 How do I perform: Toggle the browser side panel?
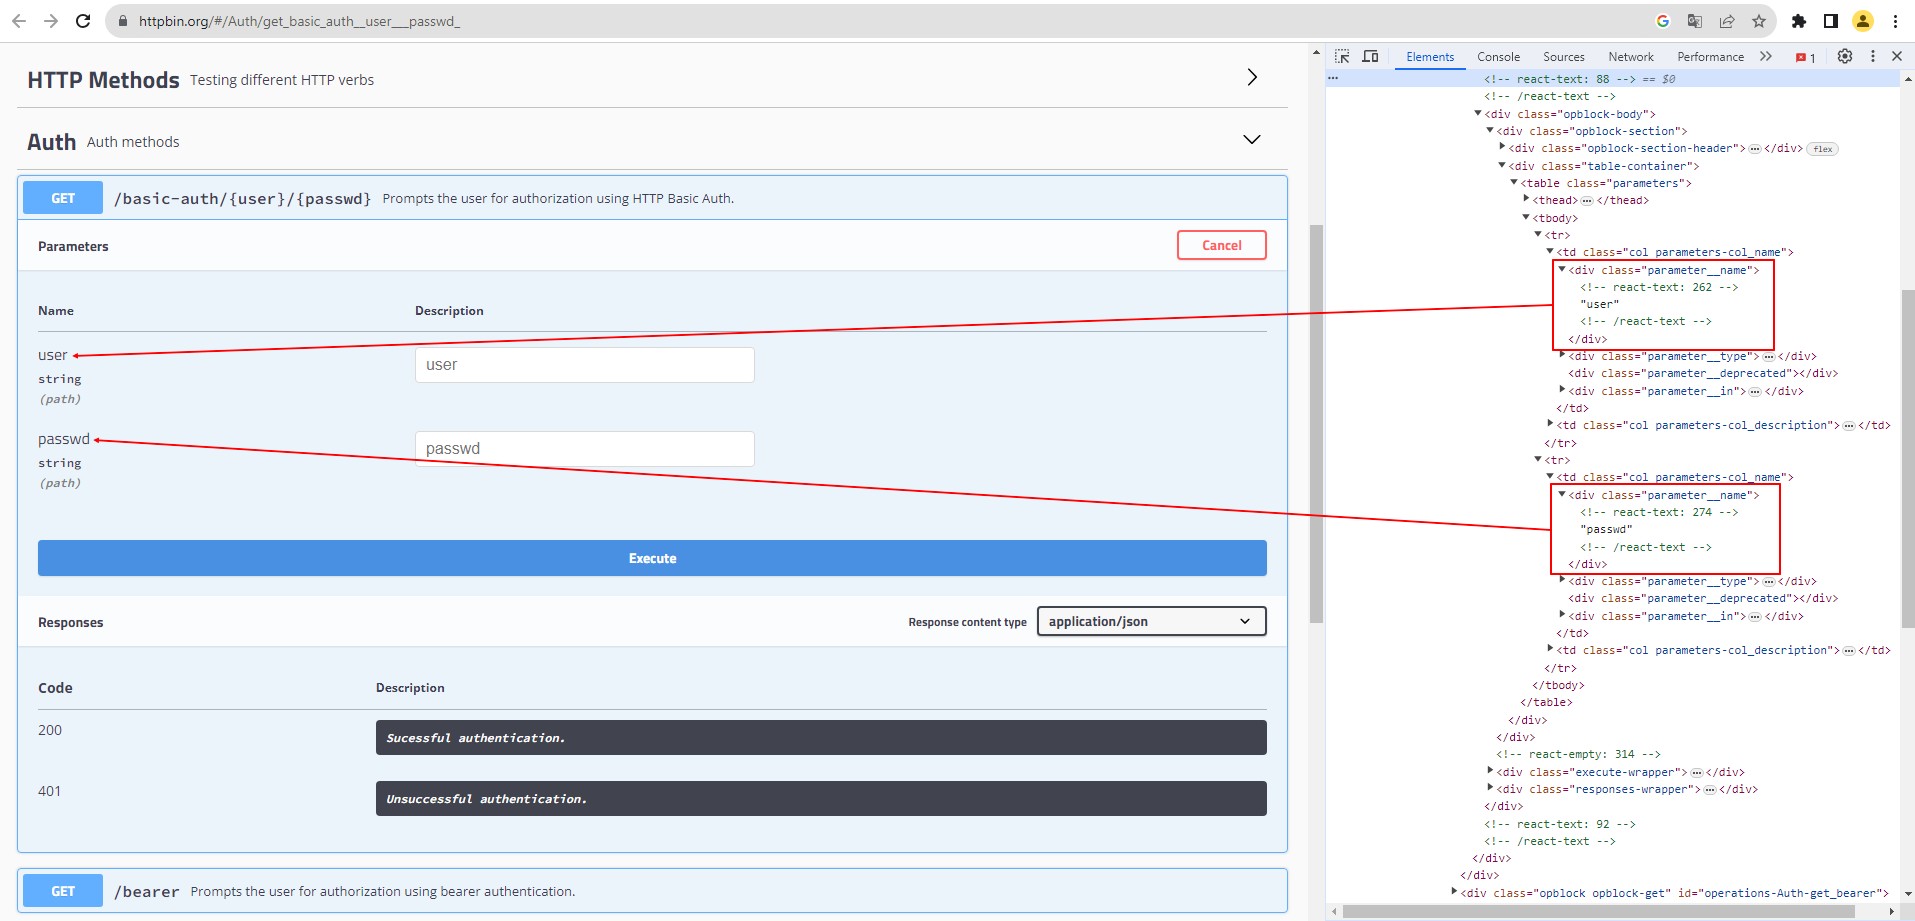(1831, 21)
